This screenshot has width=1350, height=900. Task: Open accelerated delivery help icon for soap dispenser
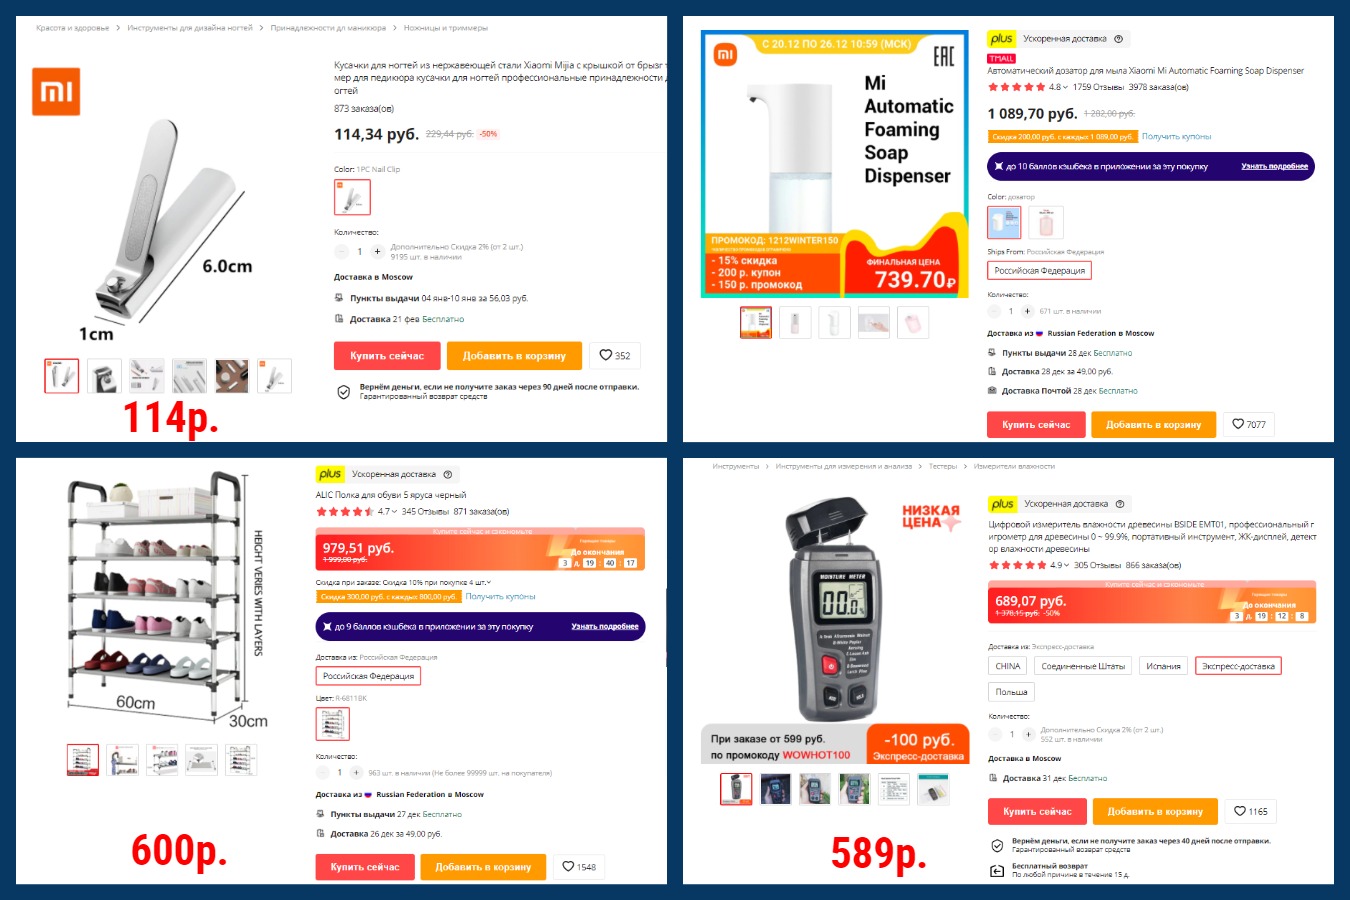(1118, 39)
